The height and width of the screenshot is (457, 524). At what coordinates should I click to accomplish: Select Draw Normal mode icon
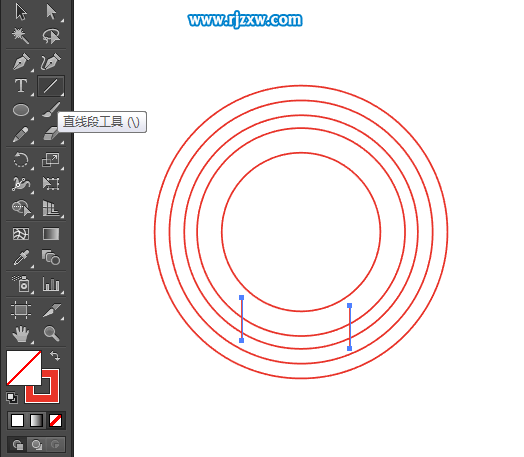tap(17, 445)
